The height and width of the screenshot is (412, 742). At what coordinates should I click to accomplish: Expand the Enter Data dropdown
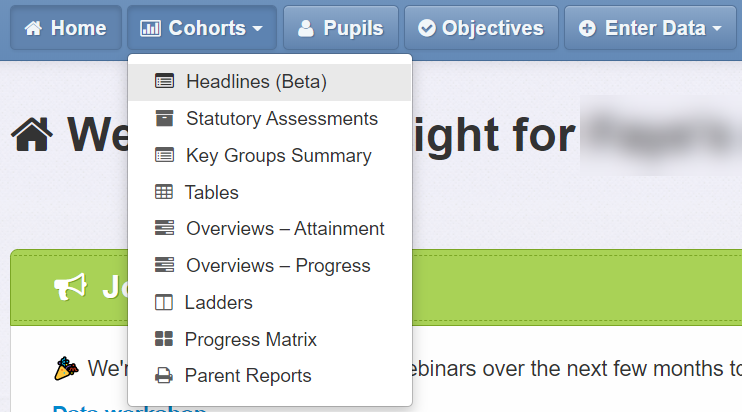click(x=650, y=28)
